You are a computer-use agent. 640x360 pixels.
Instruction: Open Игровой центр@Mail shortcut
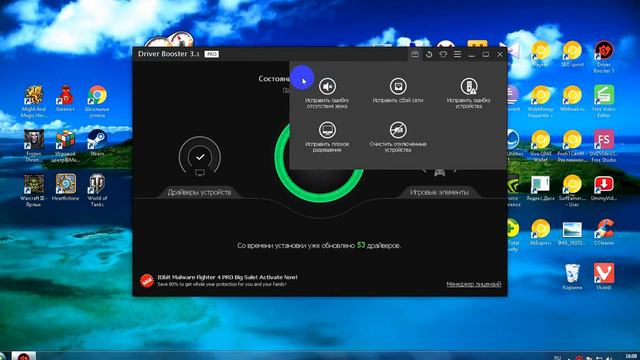pyautogui.click(x=65, y=146)
